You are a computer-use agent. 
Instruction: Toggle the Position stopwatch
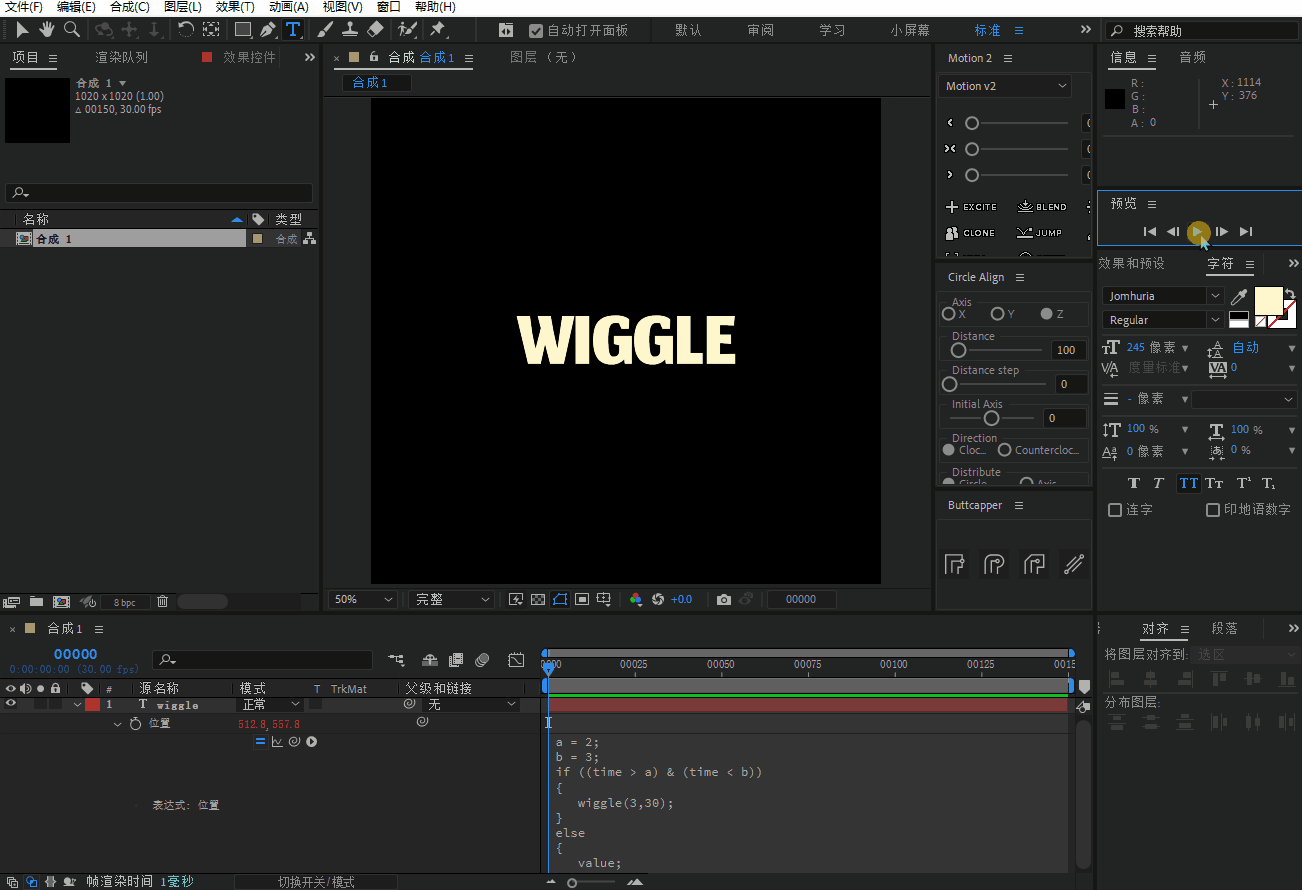(x=136, y=723)
